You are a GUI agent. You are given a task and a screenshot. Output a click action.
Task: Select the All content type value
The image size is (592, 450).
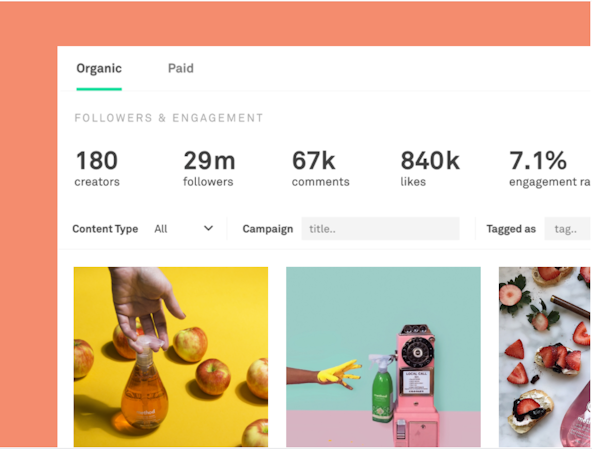[161, 229]
